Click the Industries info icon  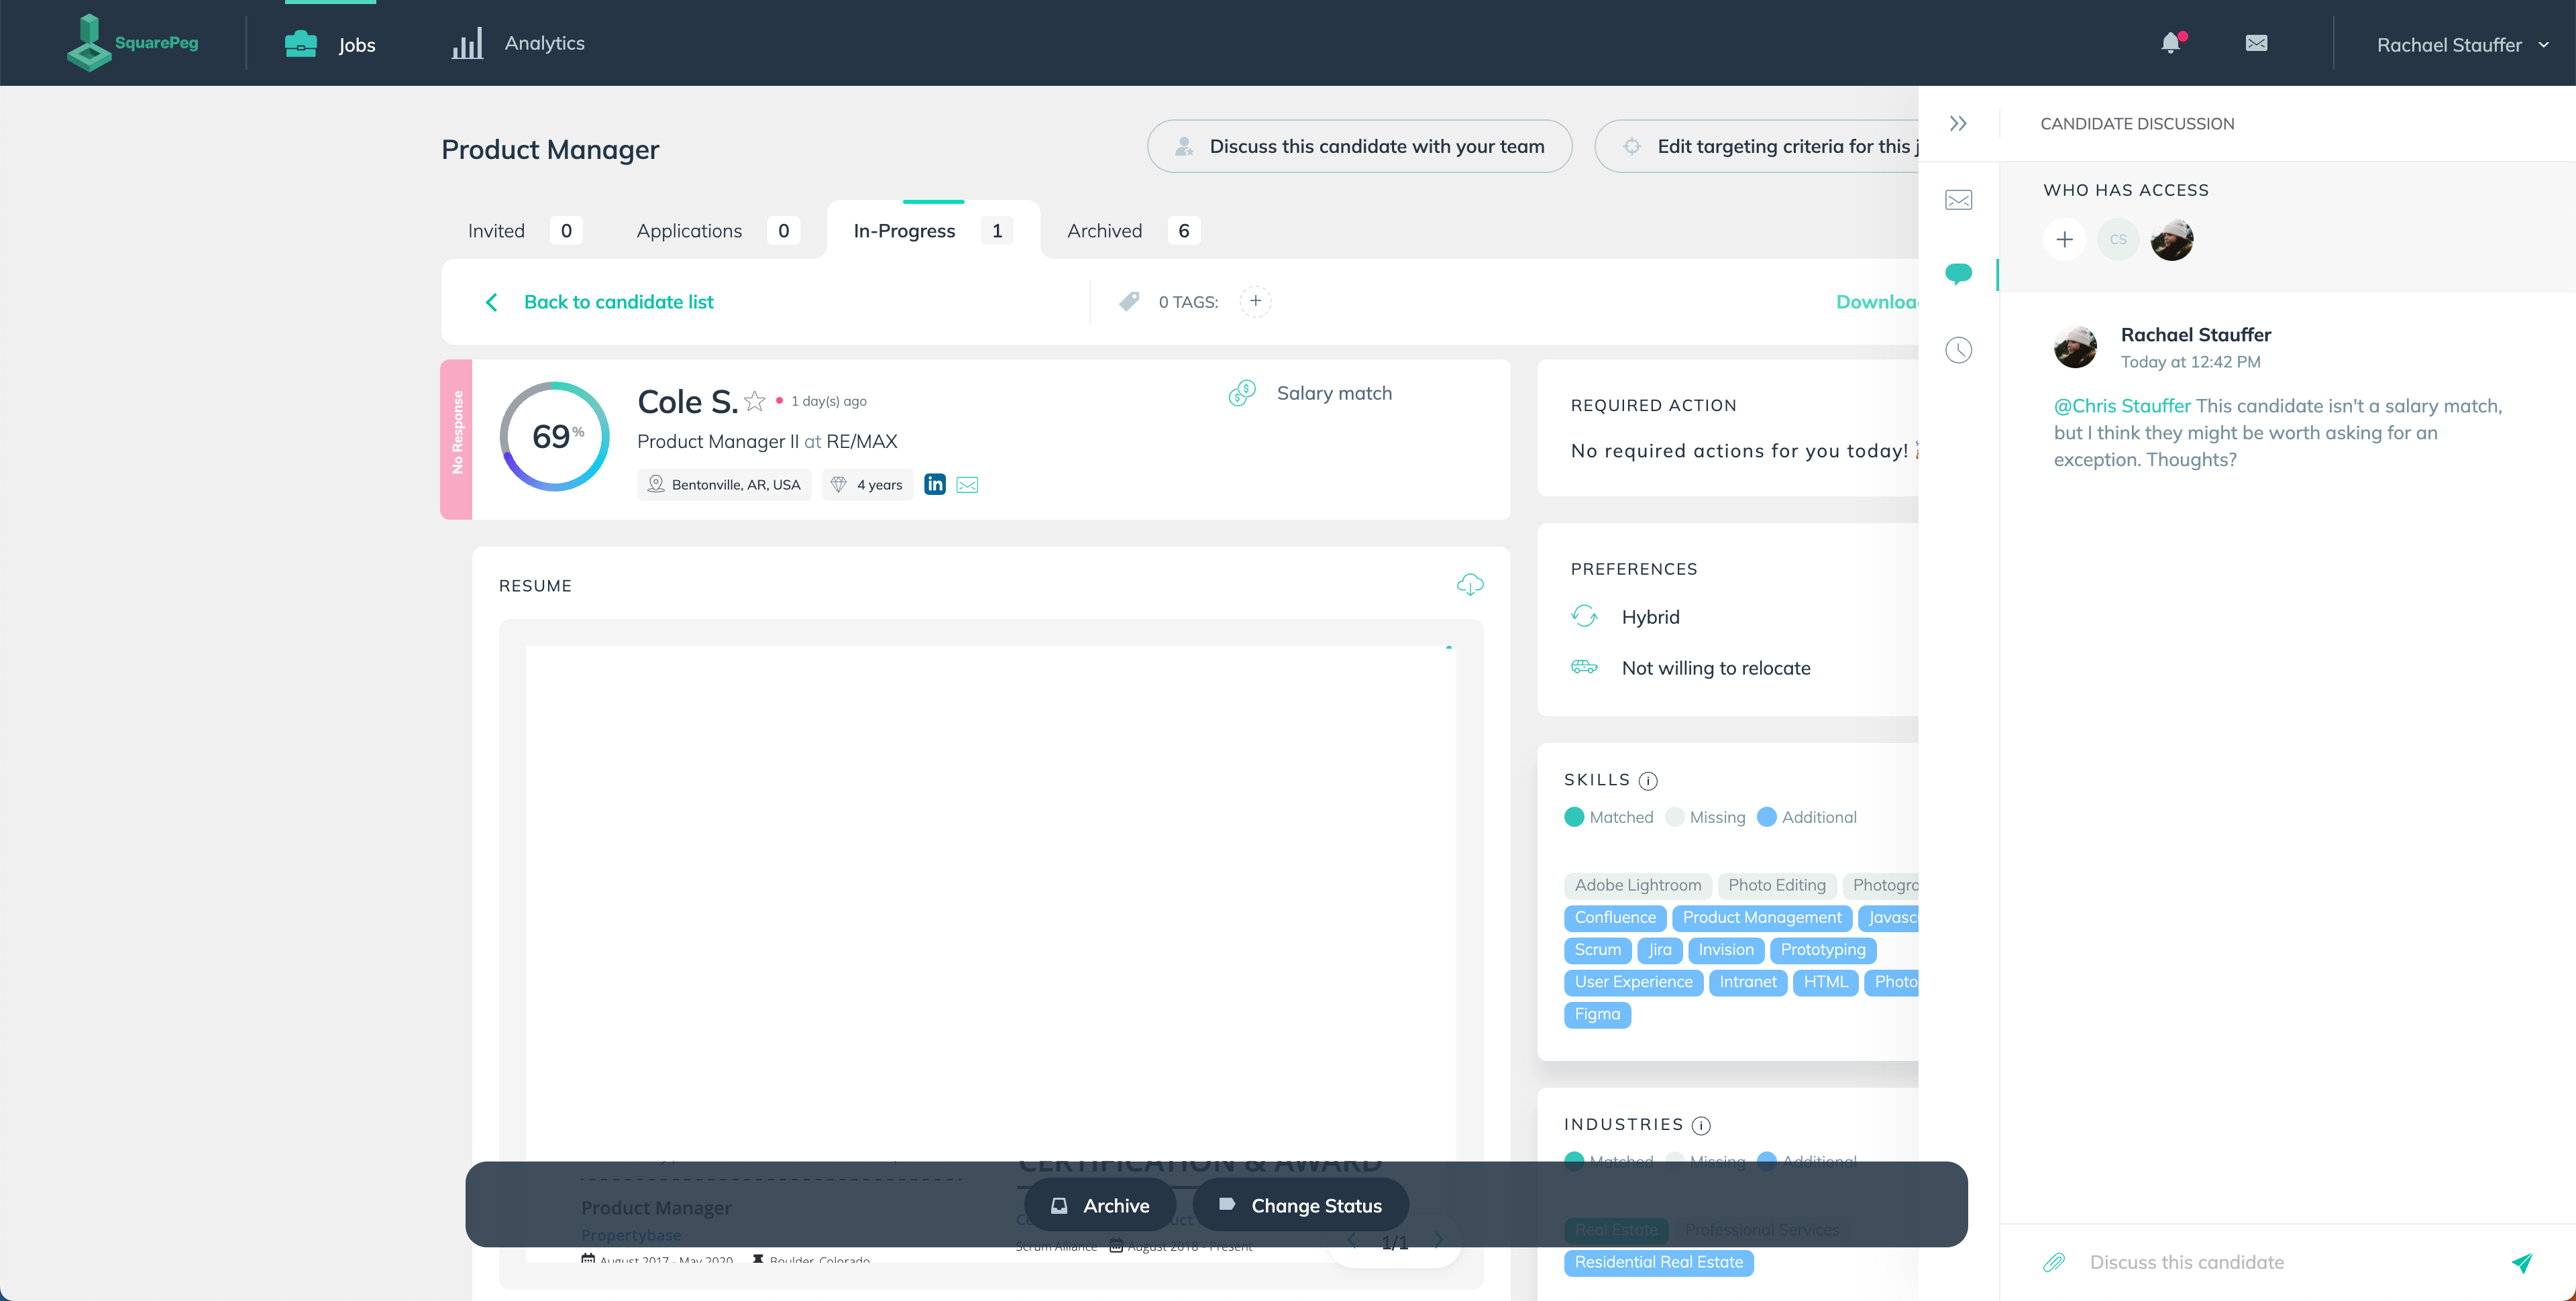(x=1700, y=1125)
